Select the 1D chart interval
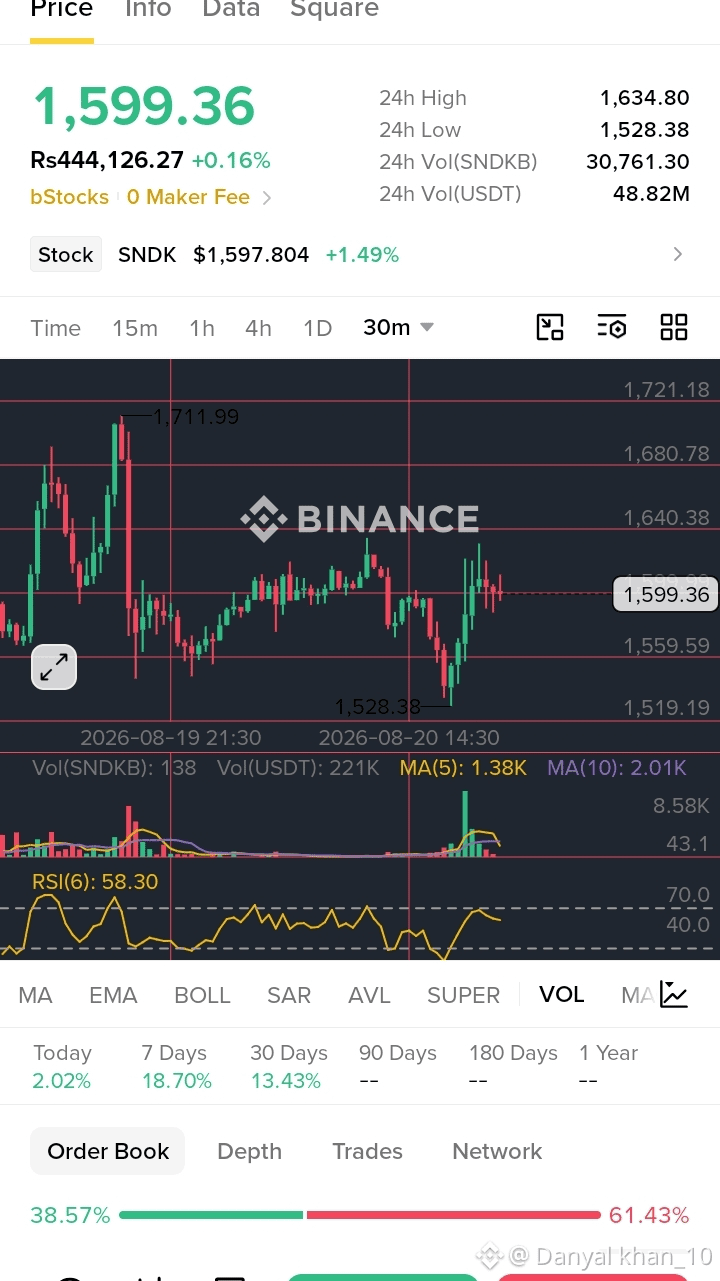720x1281 pixels. 317,328
